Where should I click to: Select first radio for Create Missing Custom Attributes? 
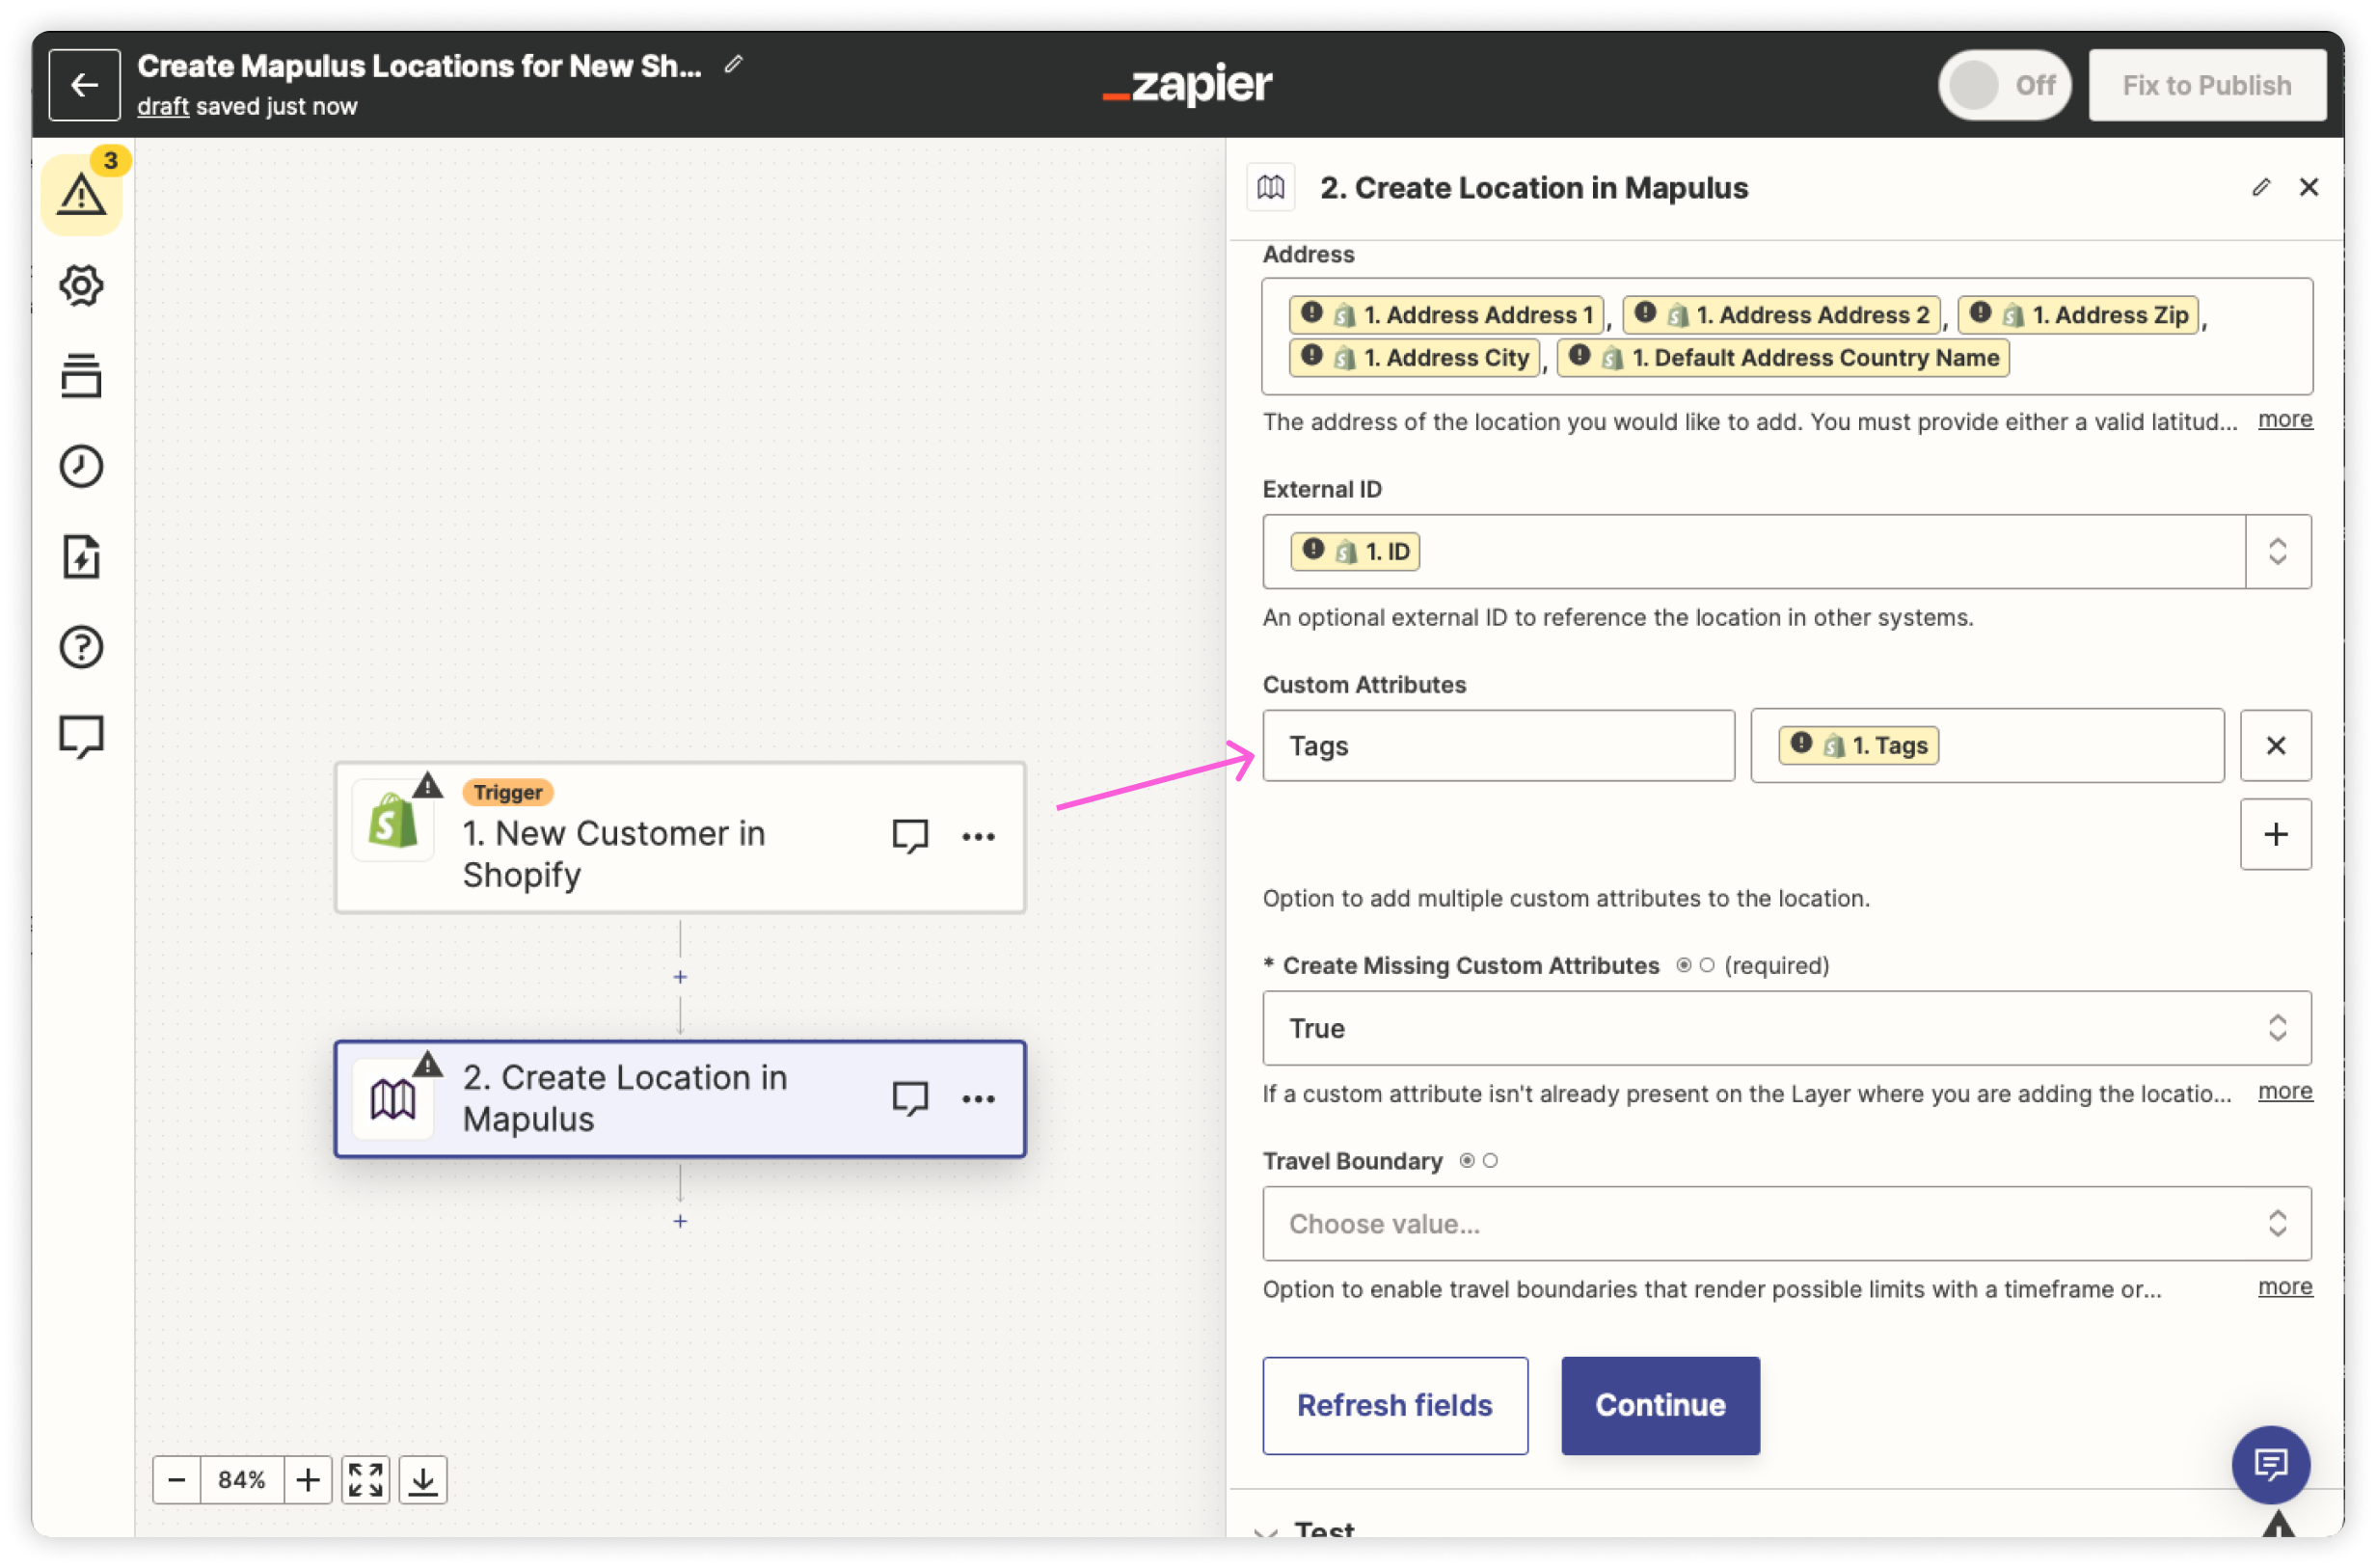1684,966
